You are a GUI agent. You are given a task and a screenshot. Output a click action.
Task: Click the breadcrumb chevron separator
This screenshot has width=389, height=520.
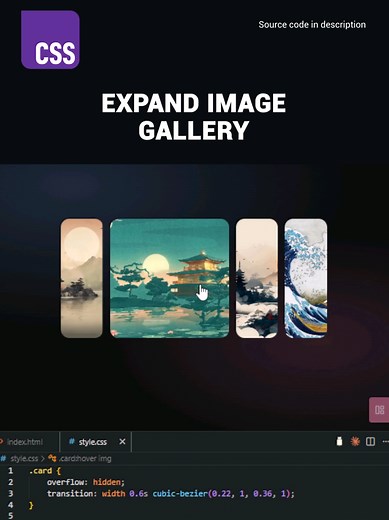coord(43,459)
